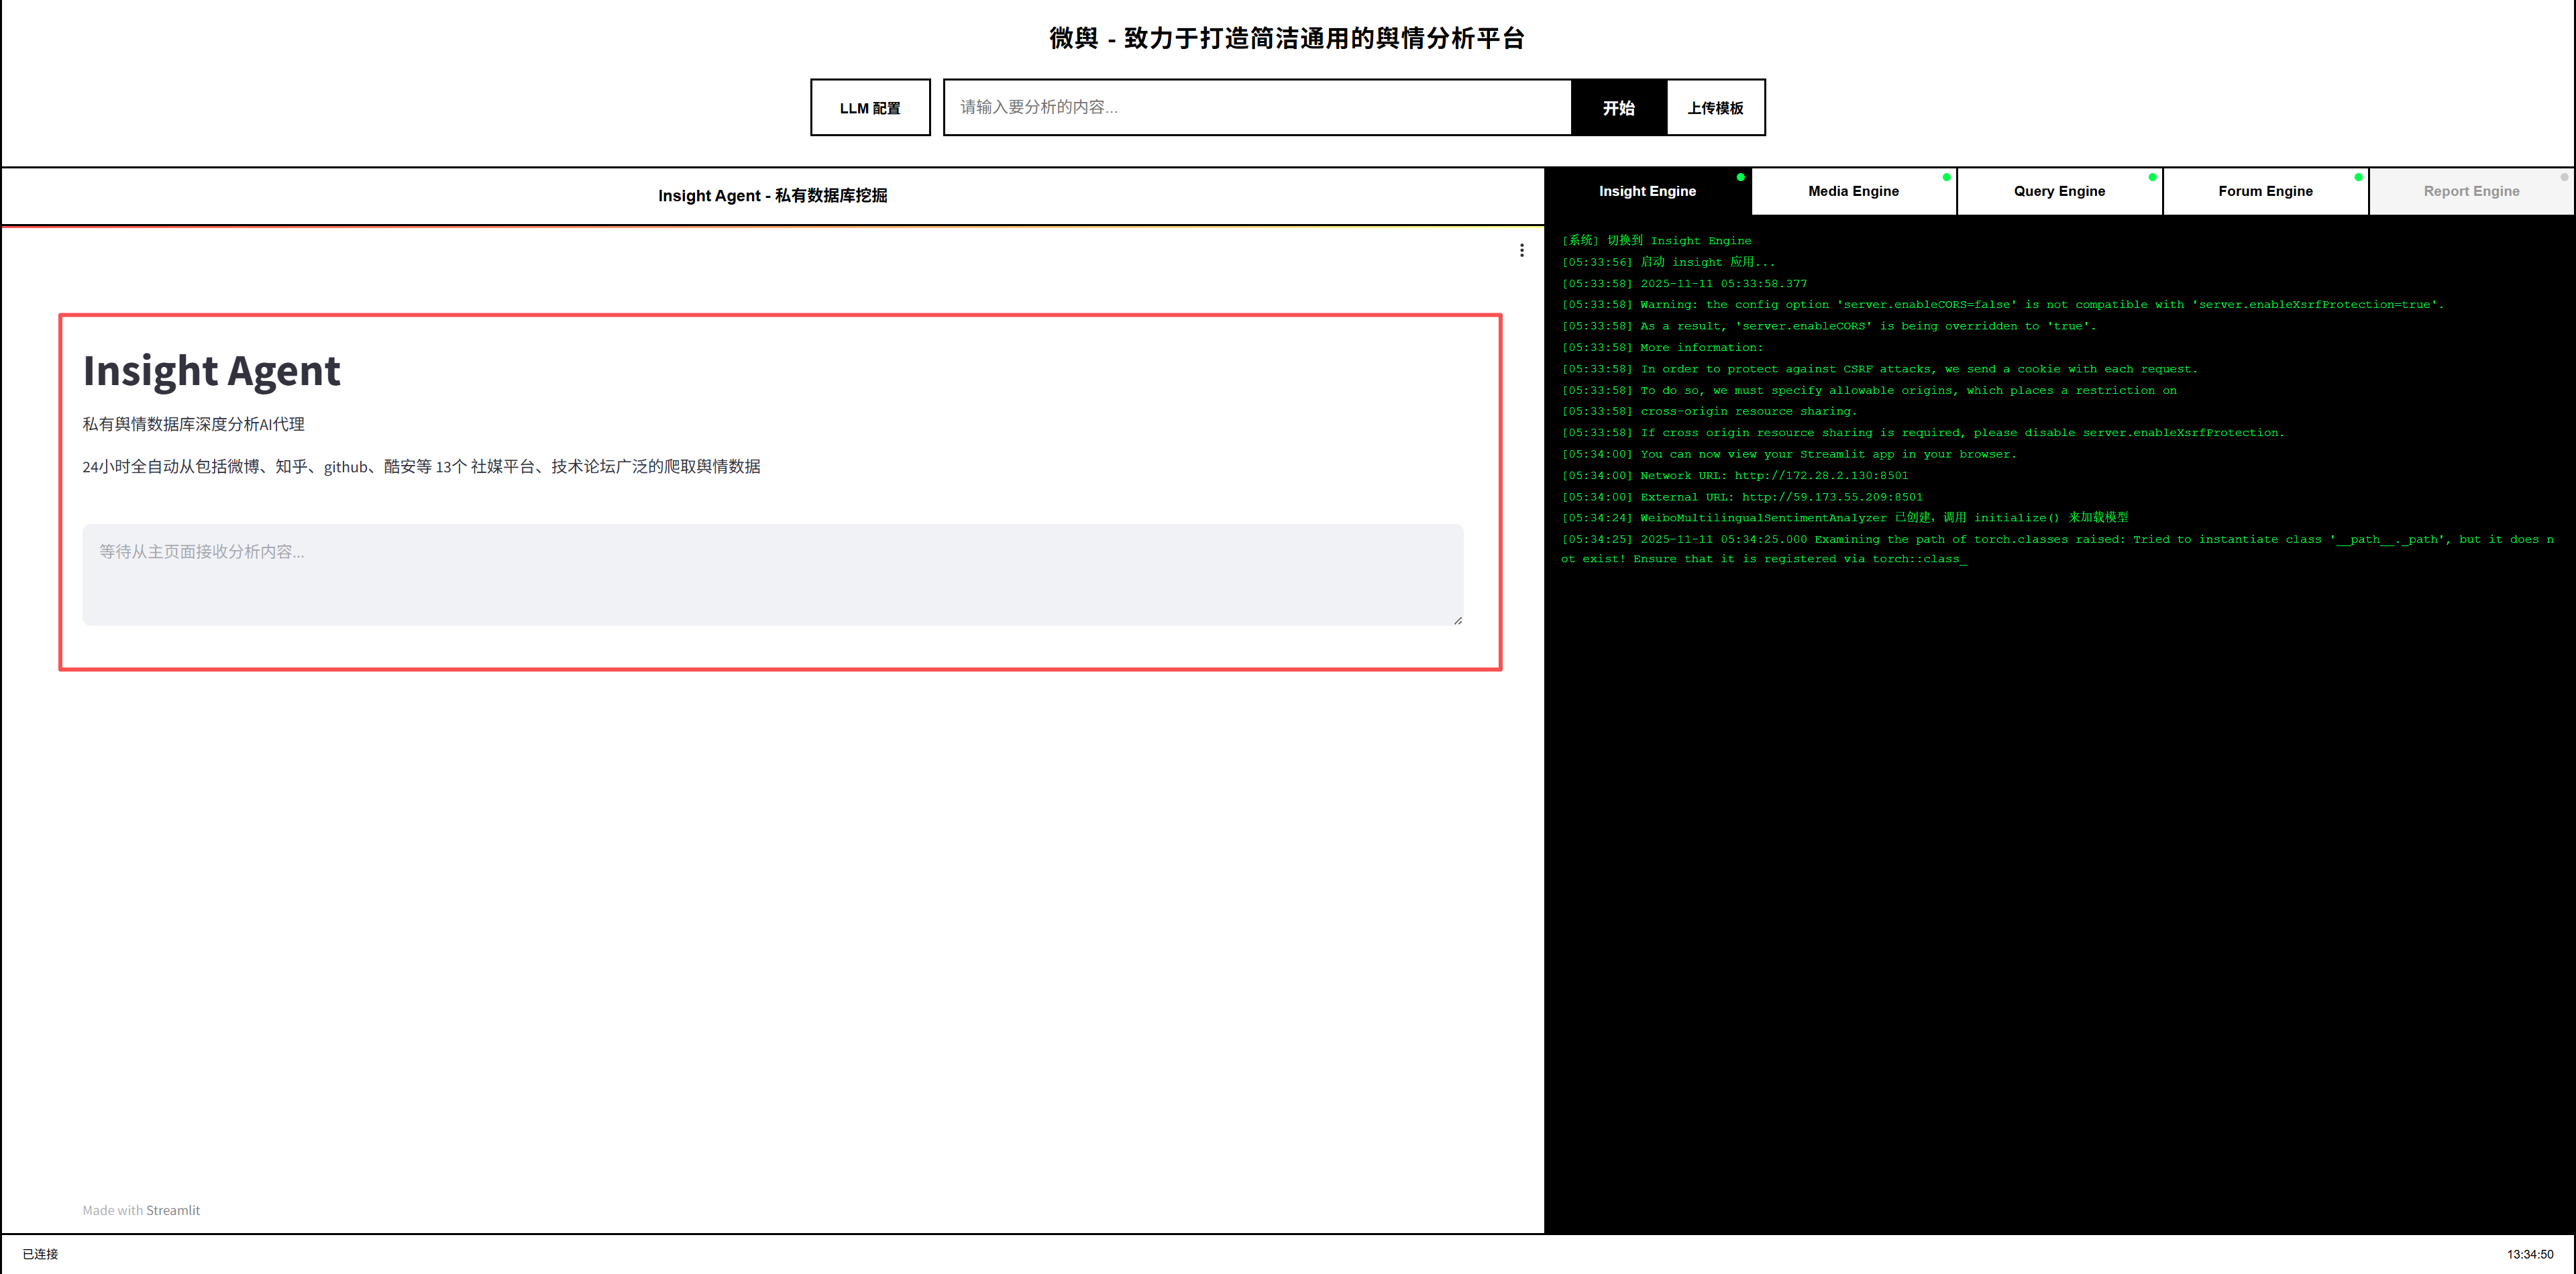
Task: Open the Streamlit footer link
Action: [173, 1210]
